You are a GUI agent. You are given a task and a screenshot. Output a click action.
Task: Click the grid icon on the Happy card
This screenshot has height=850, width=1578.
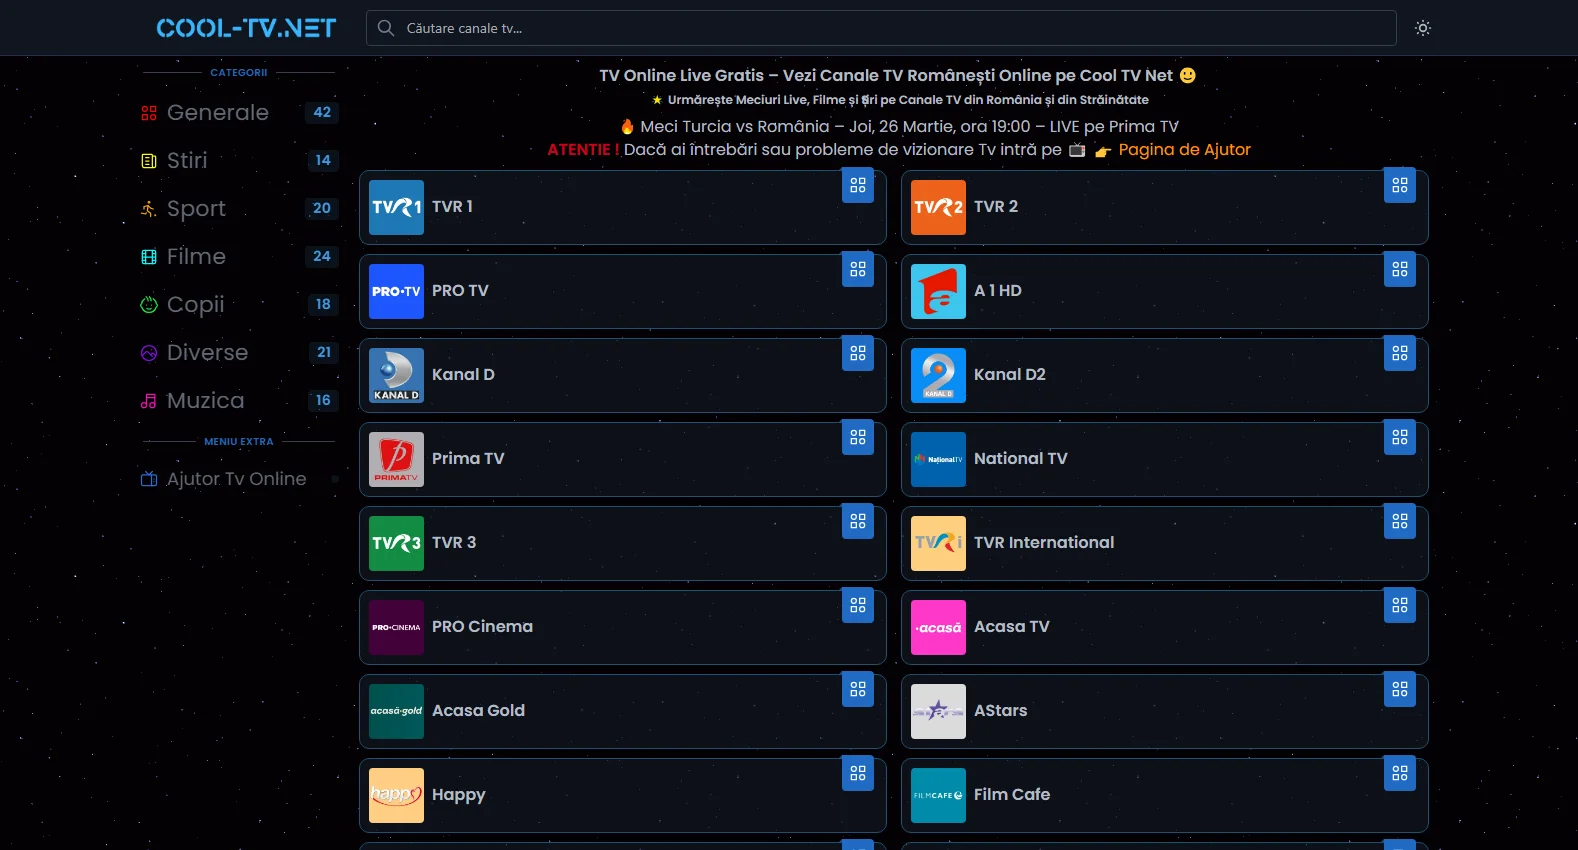(x=858, y=774)
